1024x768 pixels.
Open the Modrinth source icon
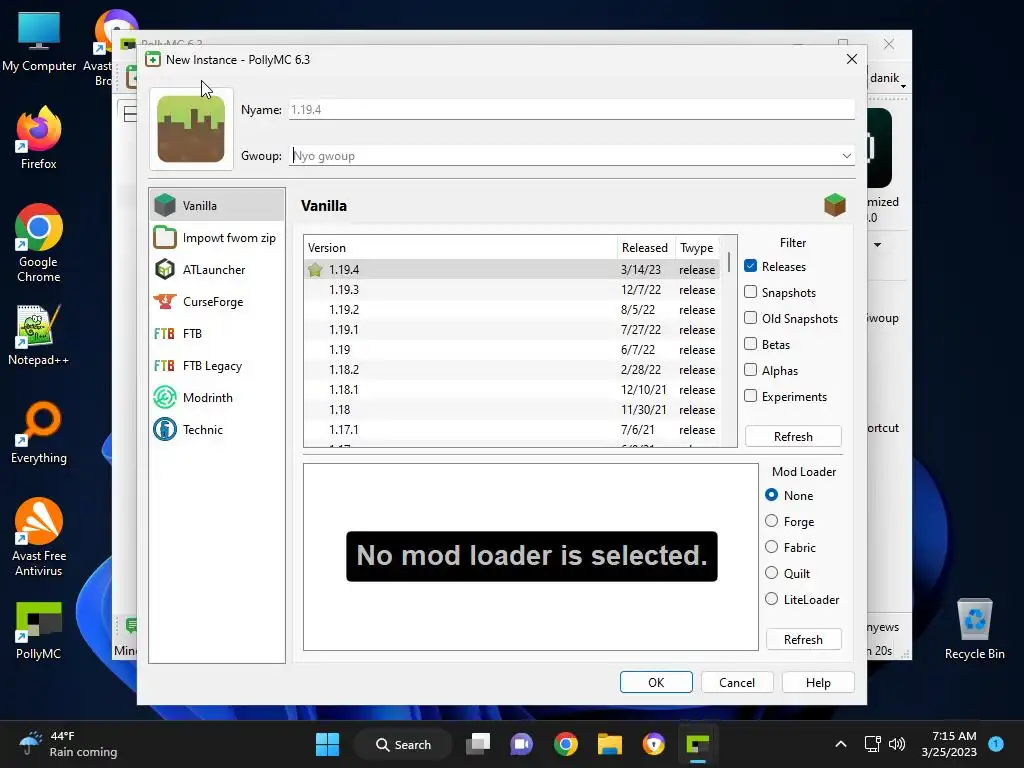(x=165, y=397)
